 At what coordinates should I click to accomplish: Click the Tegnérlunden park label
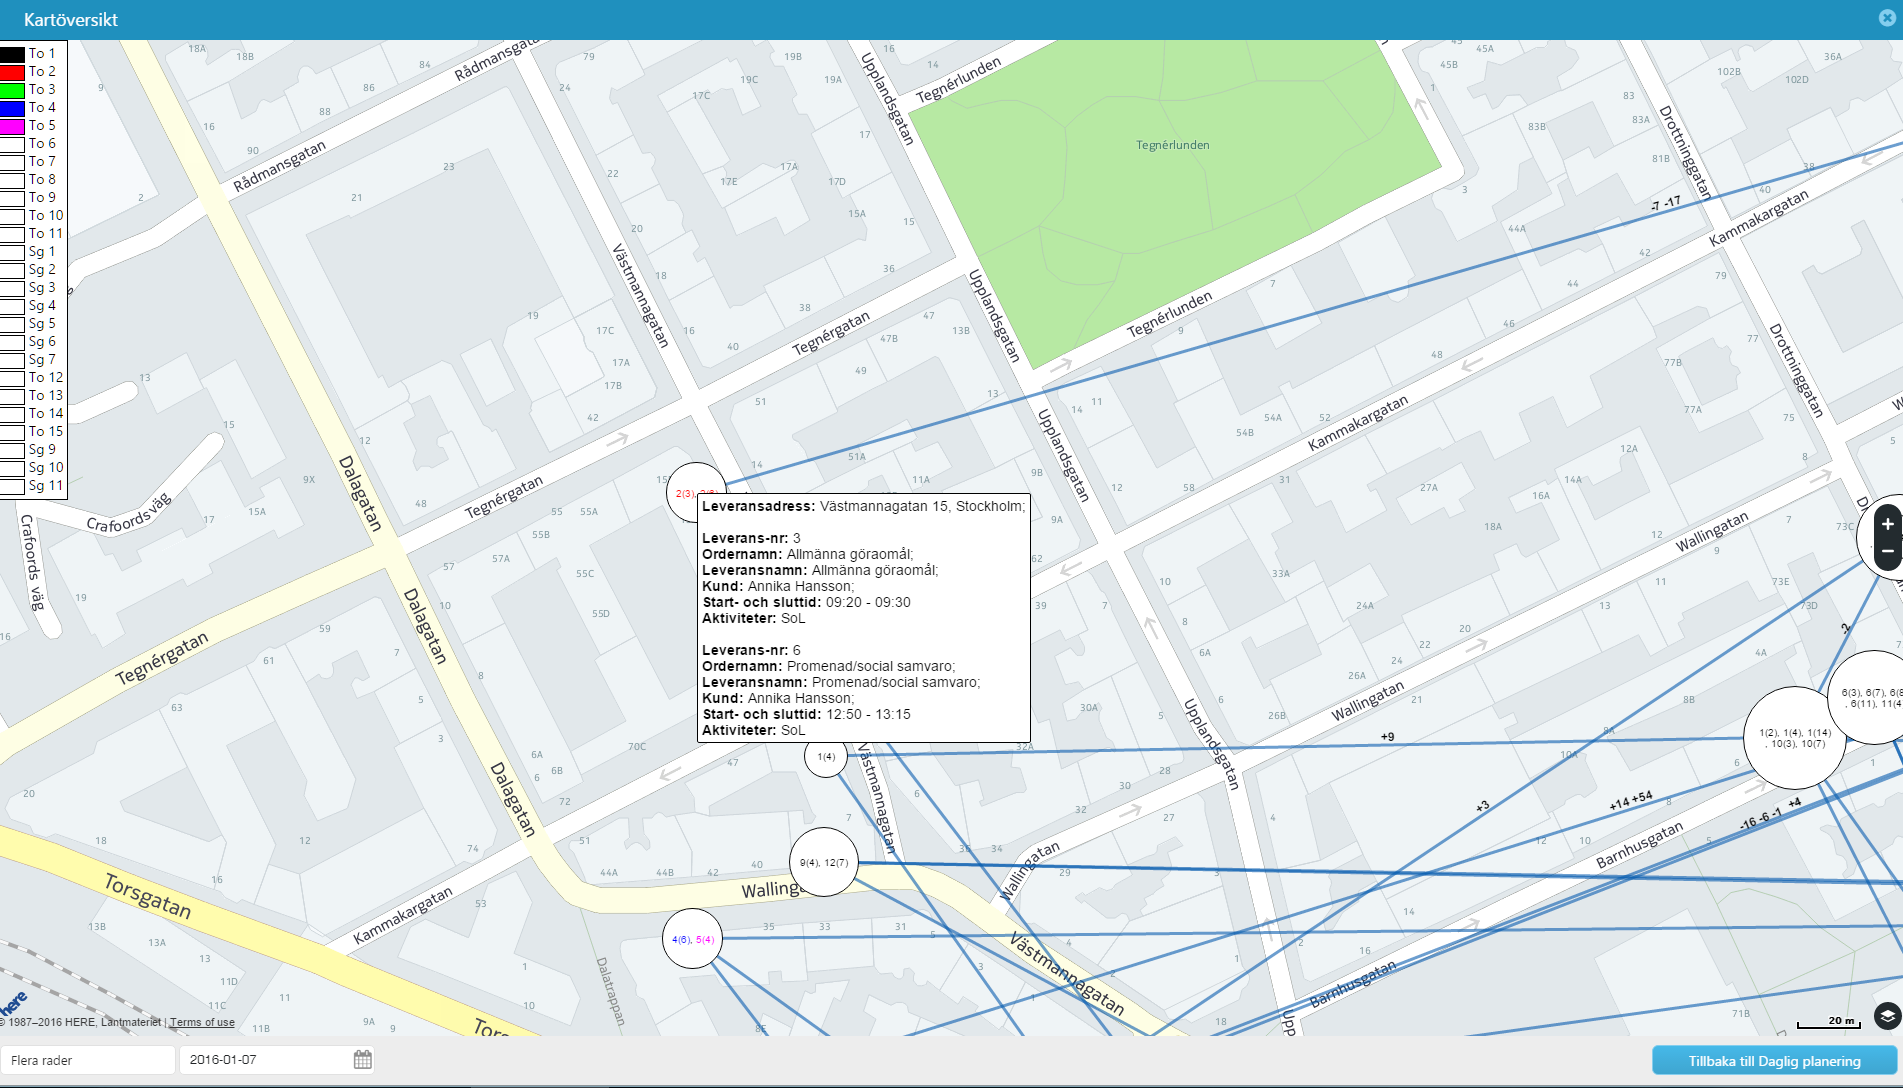(x=1172, y=145)
